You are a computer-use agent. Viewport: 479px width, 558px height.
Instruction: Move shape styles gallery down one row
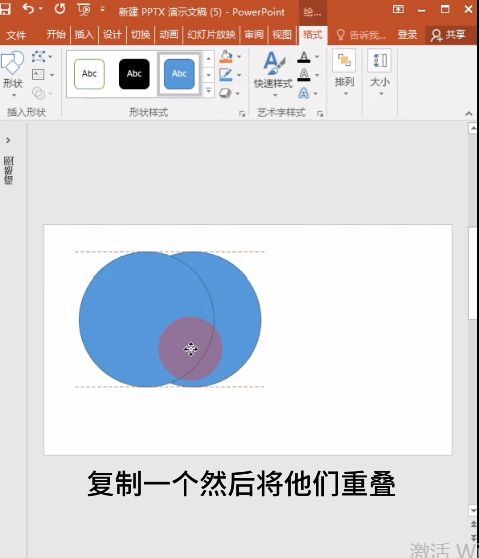coord(209,75)
